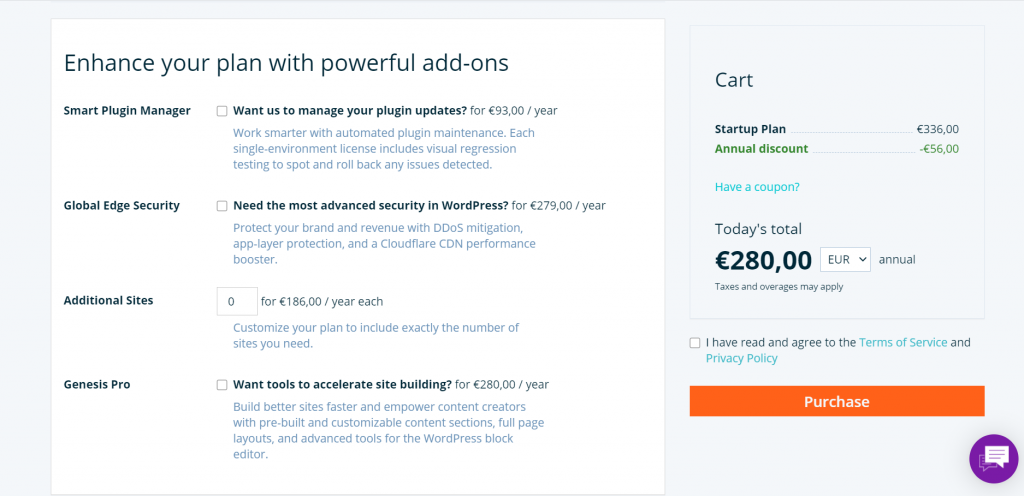Click the Additional Sites quantity field
The image size is (1024, 496).
click(237, 302)
